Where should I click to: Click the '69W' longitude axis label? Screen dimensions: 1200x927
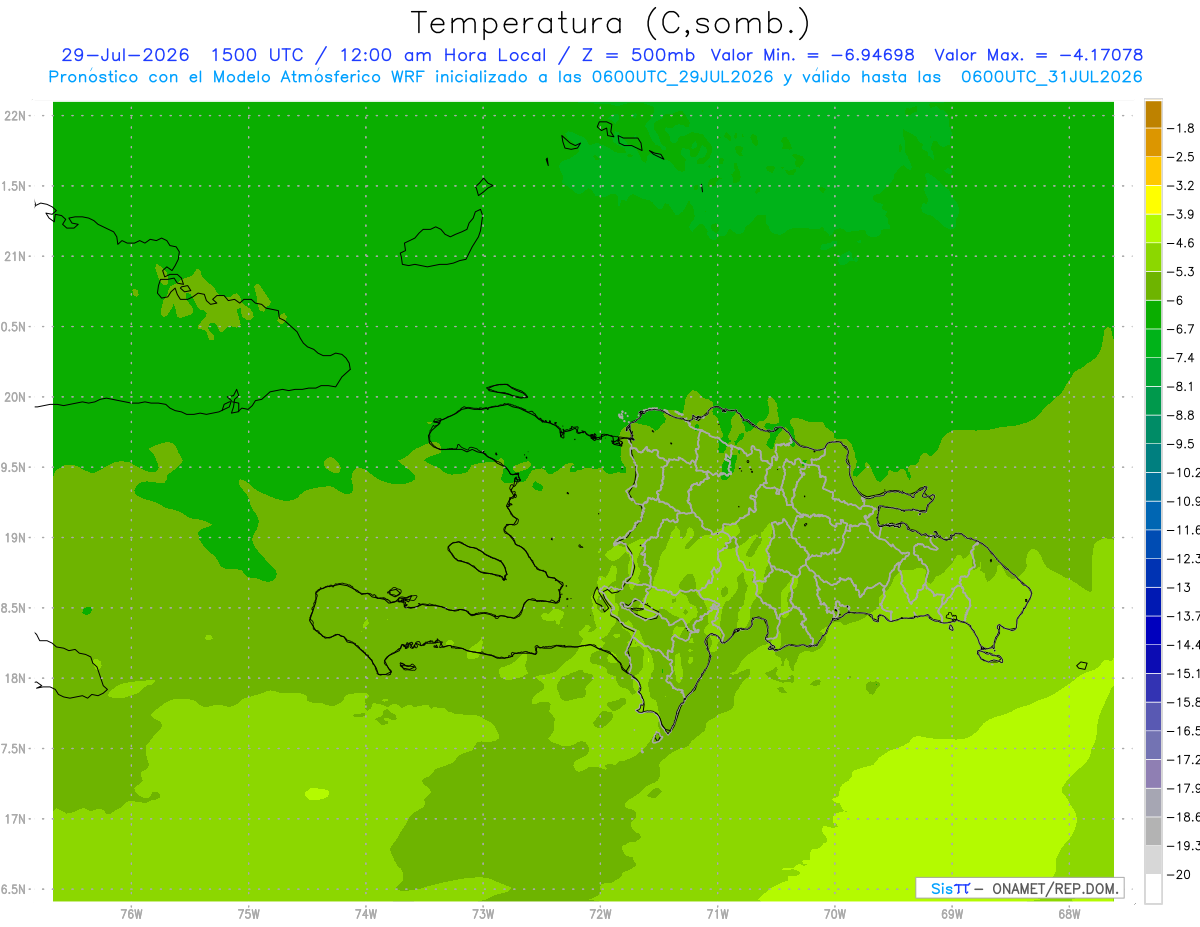point(952,914)
